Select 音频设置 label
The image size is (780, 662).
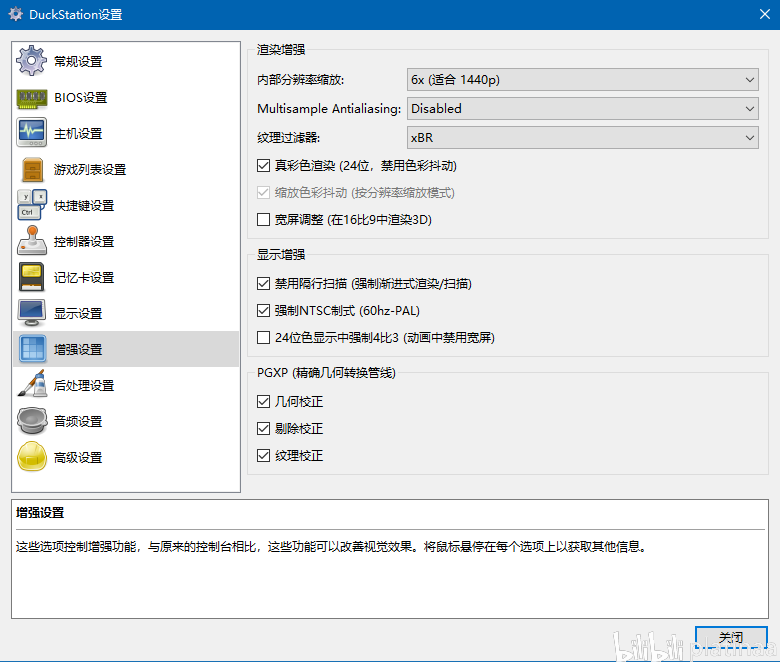tap(78, 421)
